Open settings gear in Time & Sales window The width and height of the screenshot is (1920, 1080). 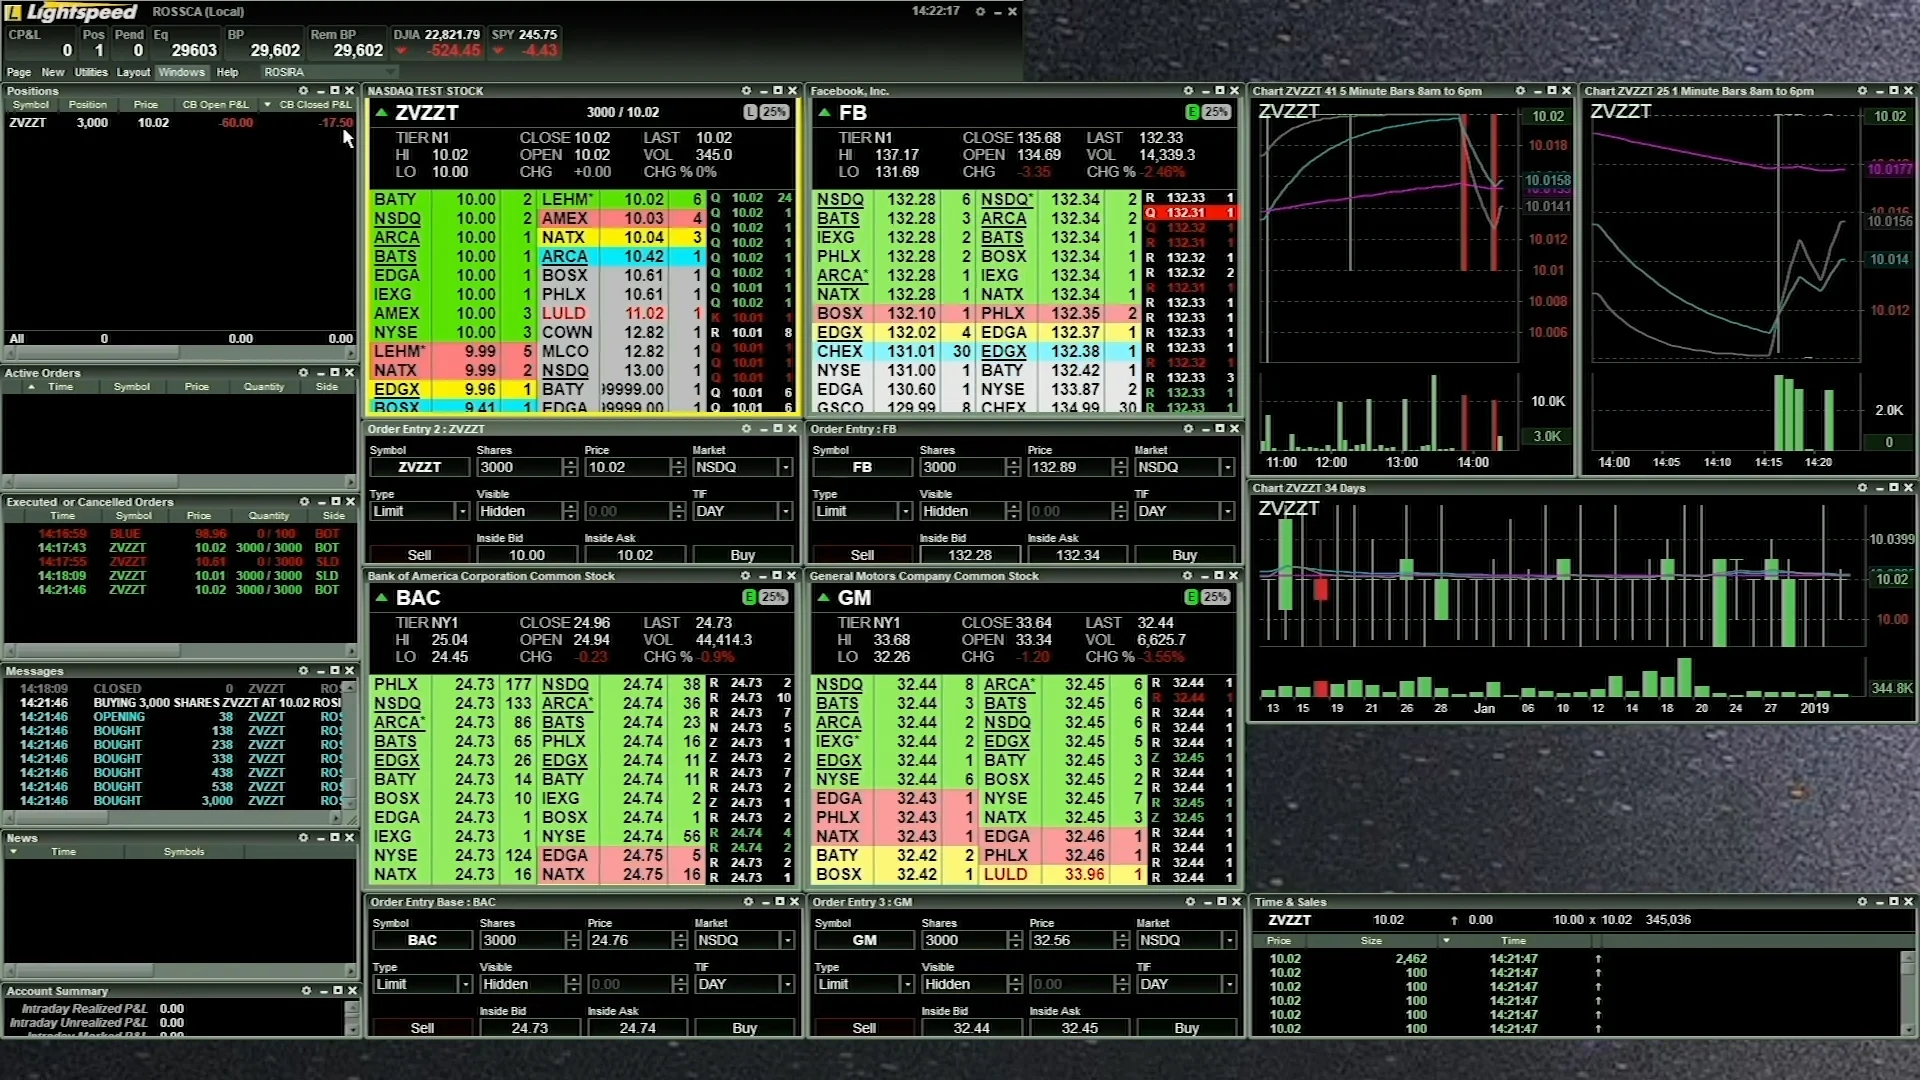[x=1862, y=902]
